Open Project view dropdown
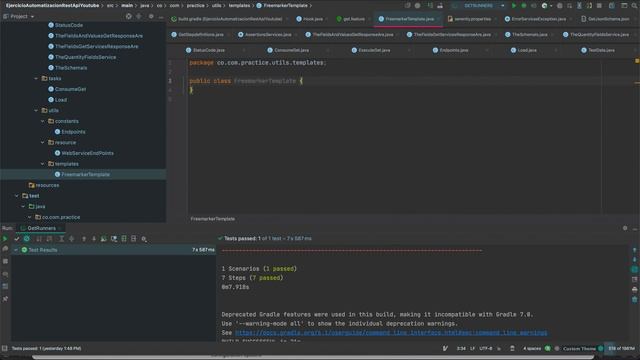This screenshot has width=640, height=360. tap(19, 16)
